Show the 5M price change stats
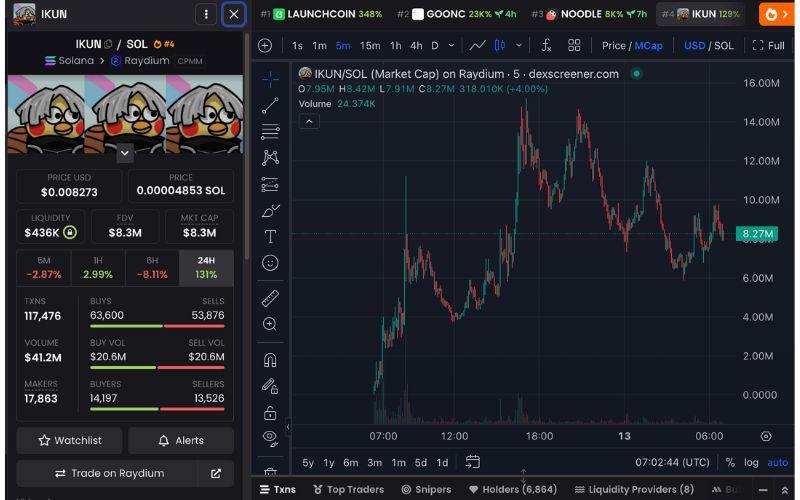800x500 pixels. click(44, 267)
